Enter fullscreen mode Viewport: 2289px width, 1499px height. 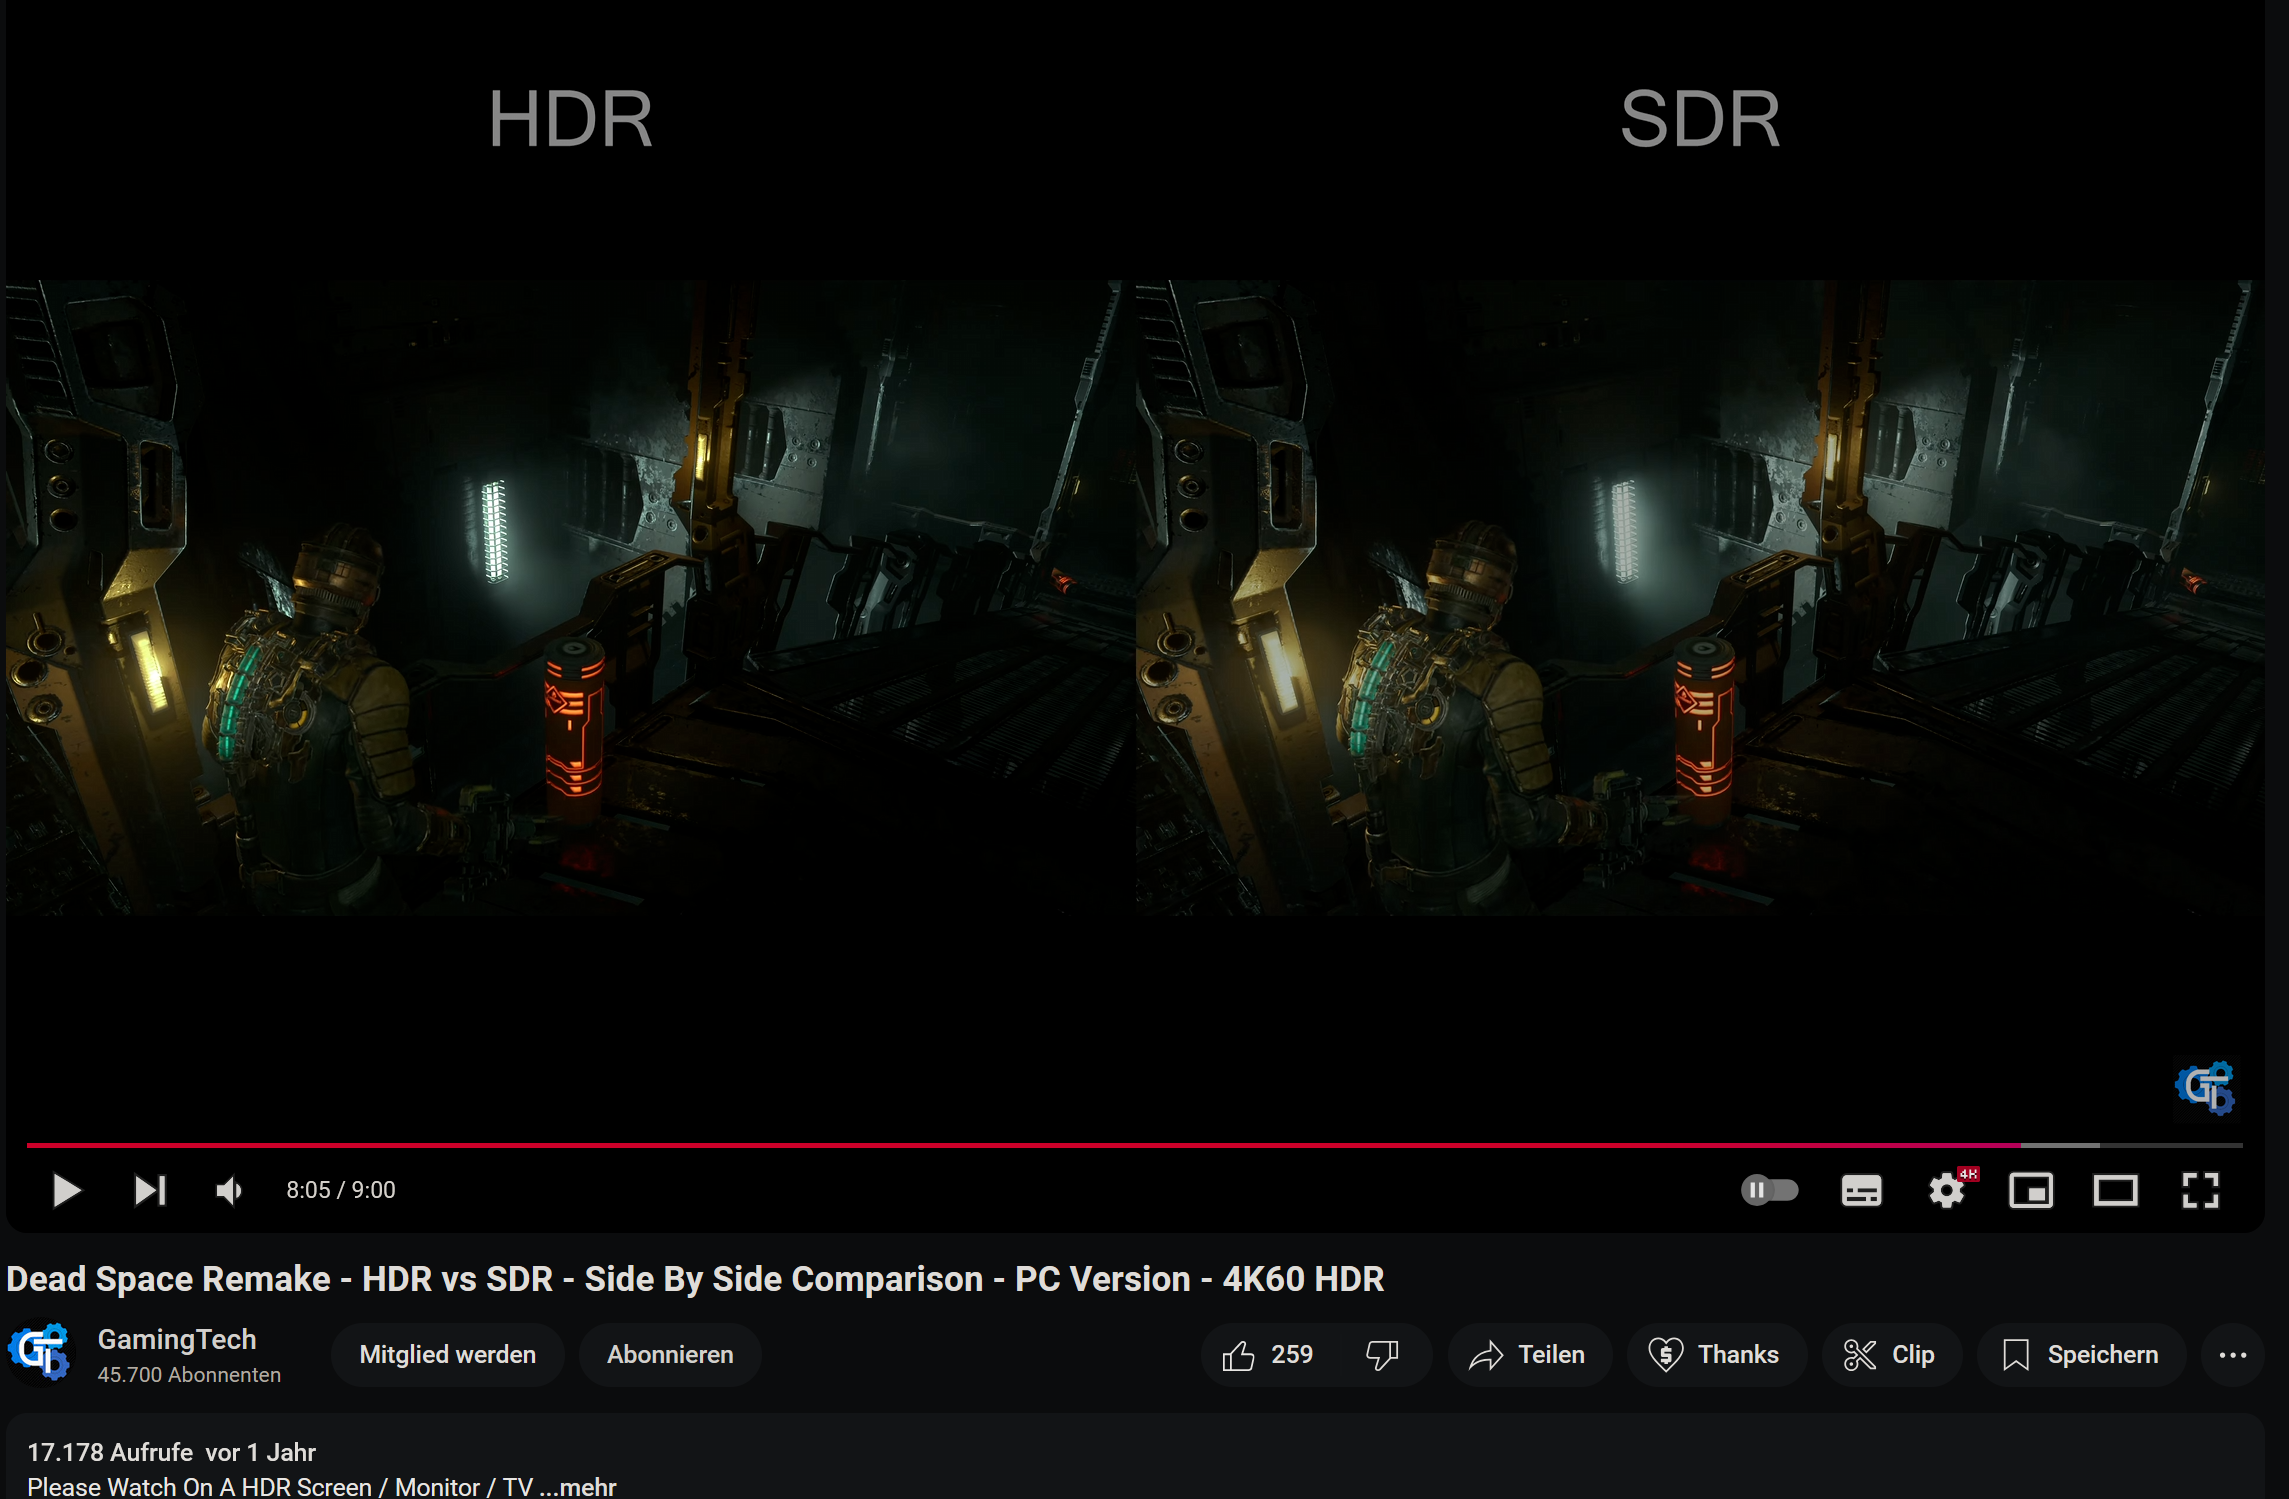[x=2200, y=1190]
